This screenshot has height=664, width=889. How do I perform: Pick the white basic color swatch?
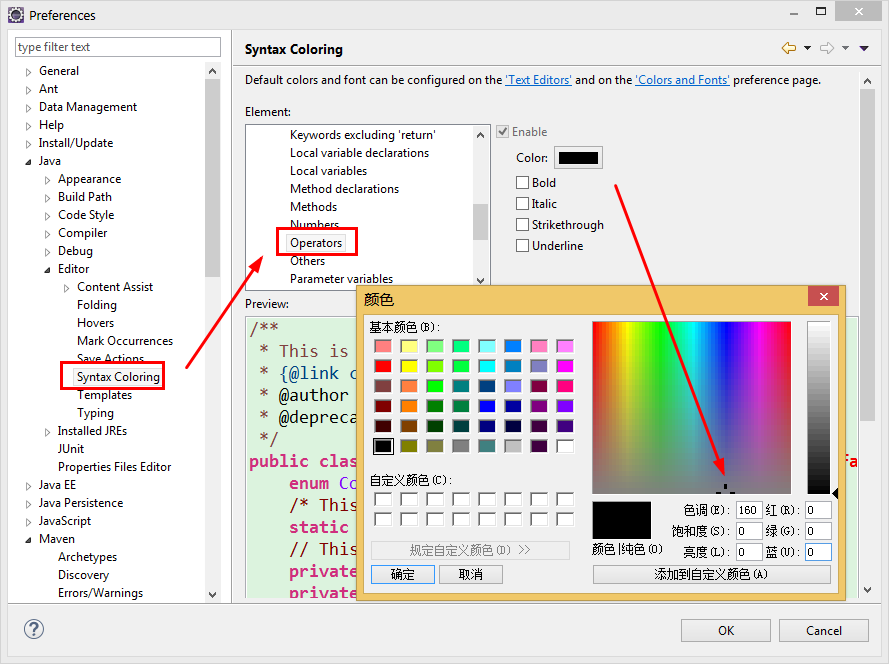pos(565,446)
